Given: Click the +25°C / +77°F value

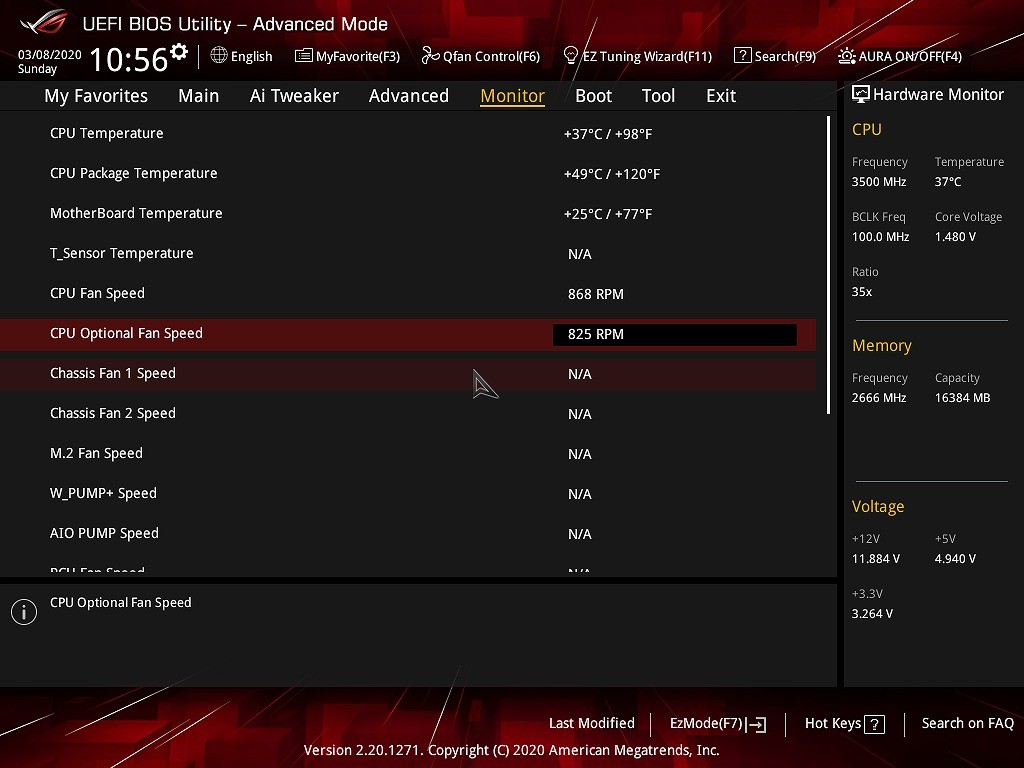Looking at the screenshot, I should (x=608, y=214).
